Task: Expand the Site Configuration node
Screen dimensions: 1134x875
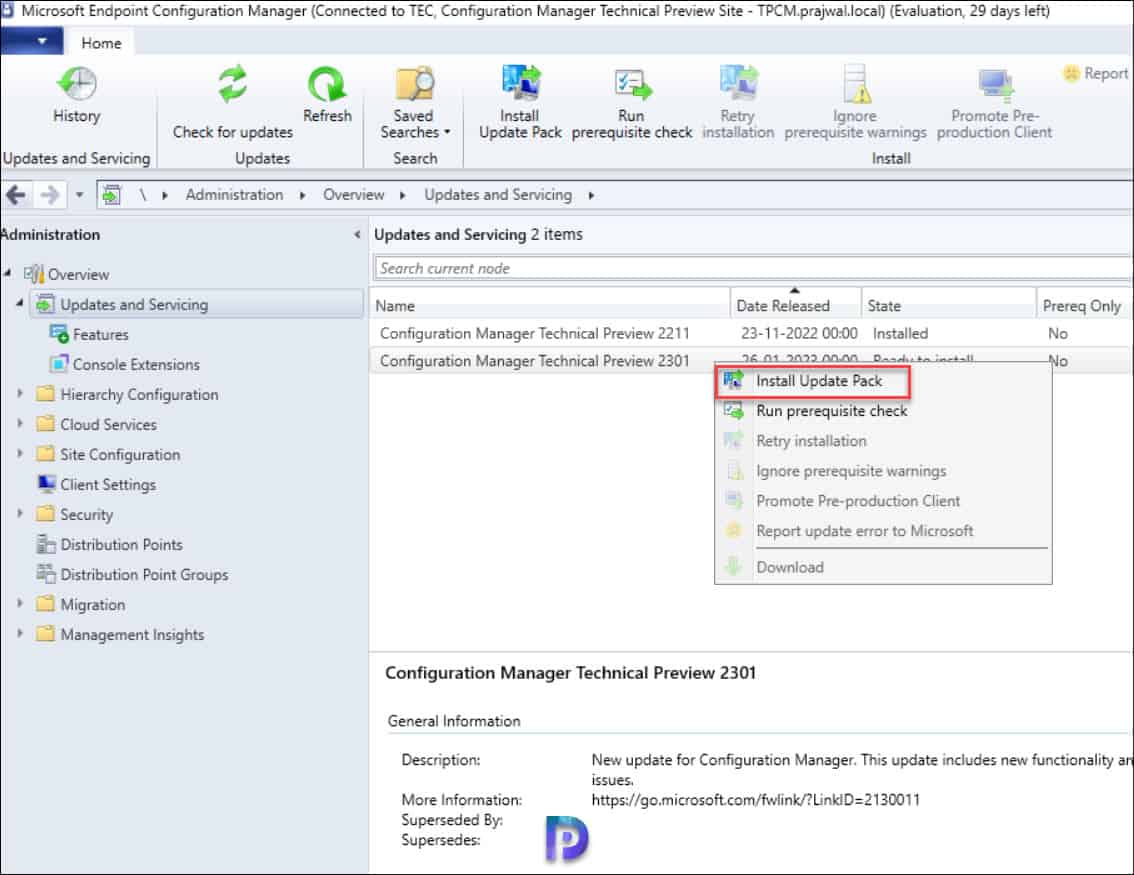Action: coord(20,453)
